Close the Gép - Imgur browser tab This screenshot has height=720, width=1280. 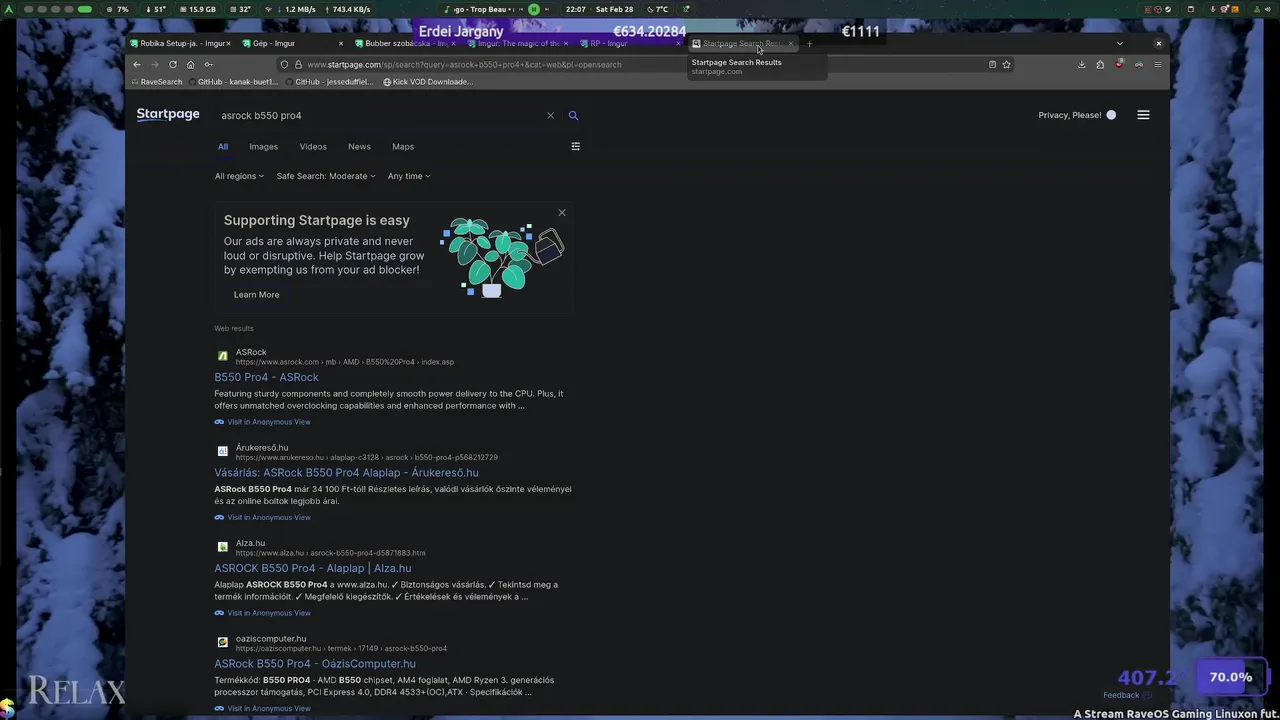tap(340, 43)
